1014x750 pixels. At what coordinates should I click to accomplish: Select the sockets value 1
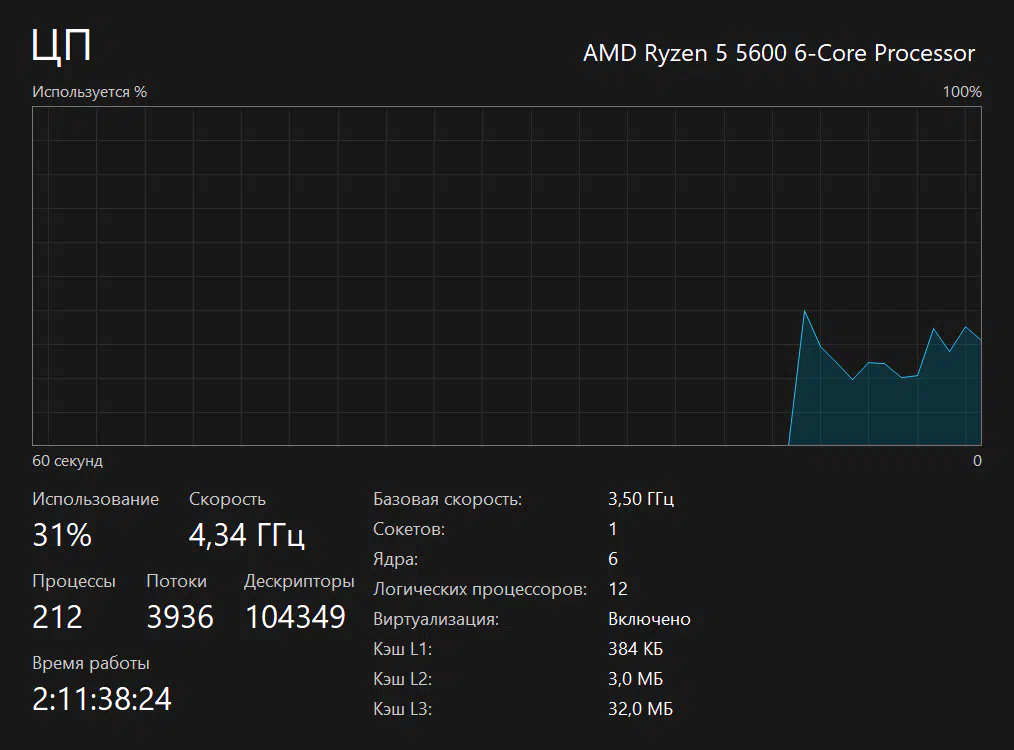click(612, 529)
